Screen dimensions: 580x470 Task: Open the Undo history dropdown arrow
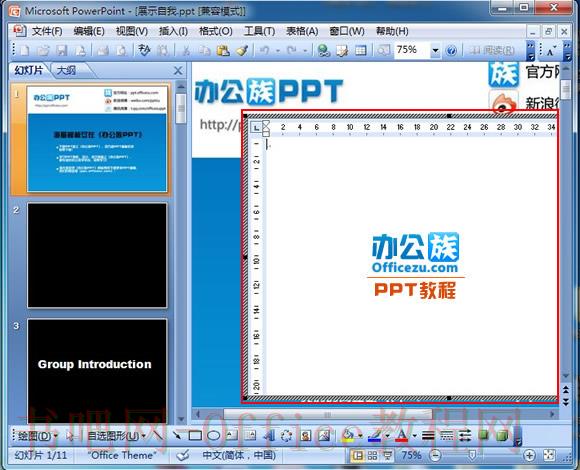[x=277, y=51]
